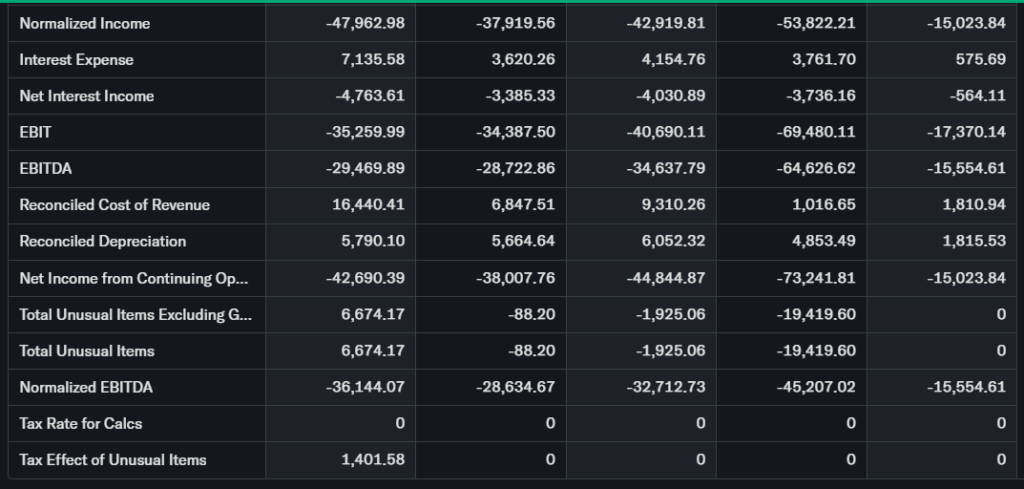Select the 16,440.41 cost of revenue cell

(368, 205)
